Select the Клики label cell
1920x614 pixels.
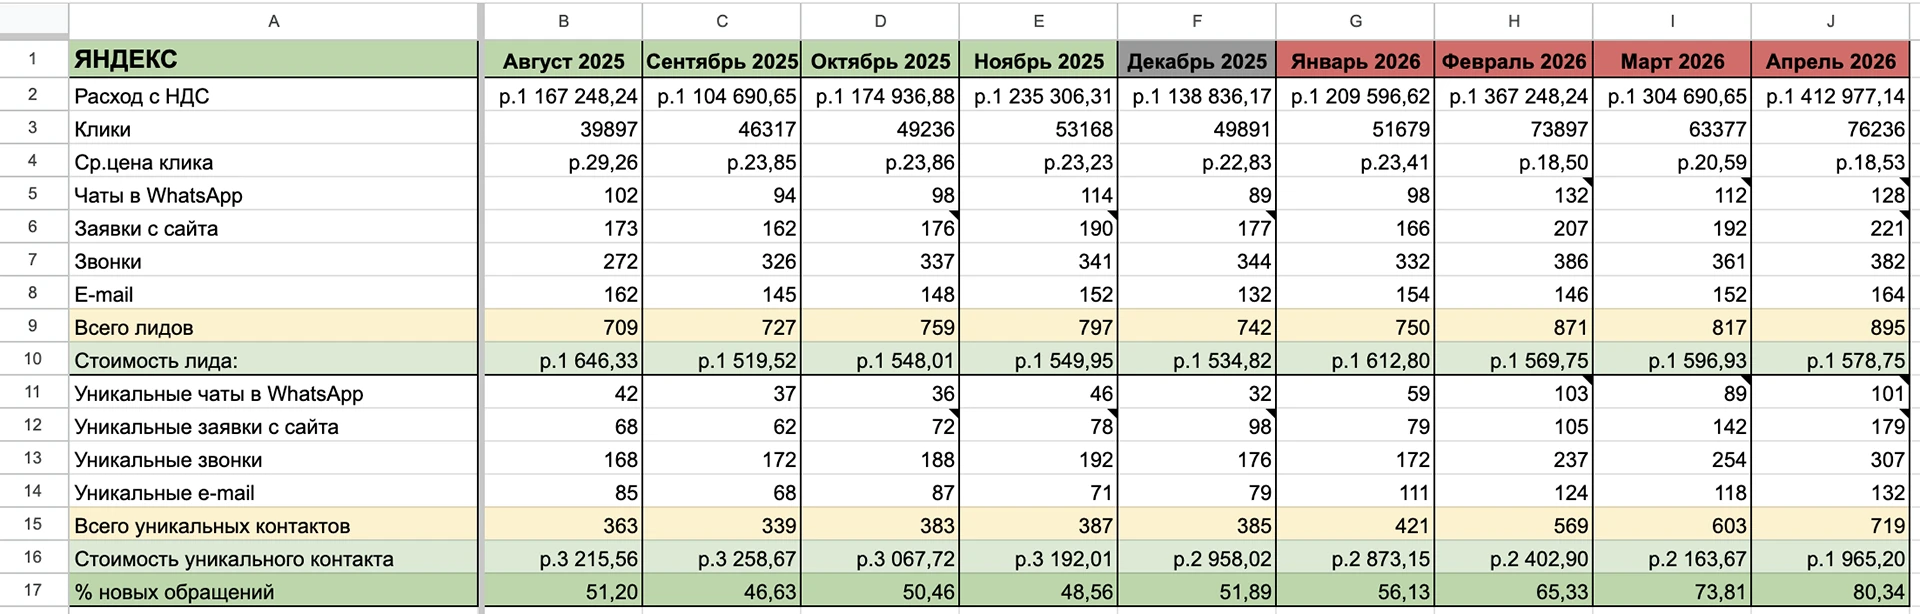click(274, 128)
